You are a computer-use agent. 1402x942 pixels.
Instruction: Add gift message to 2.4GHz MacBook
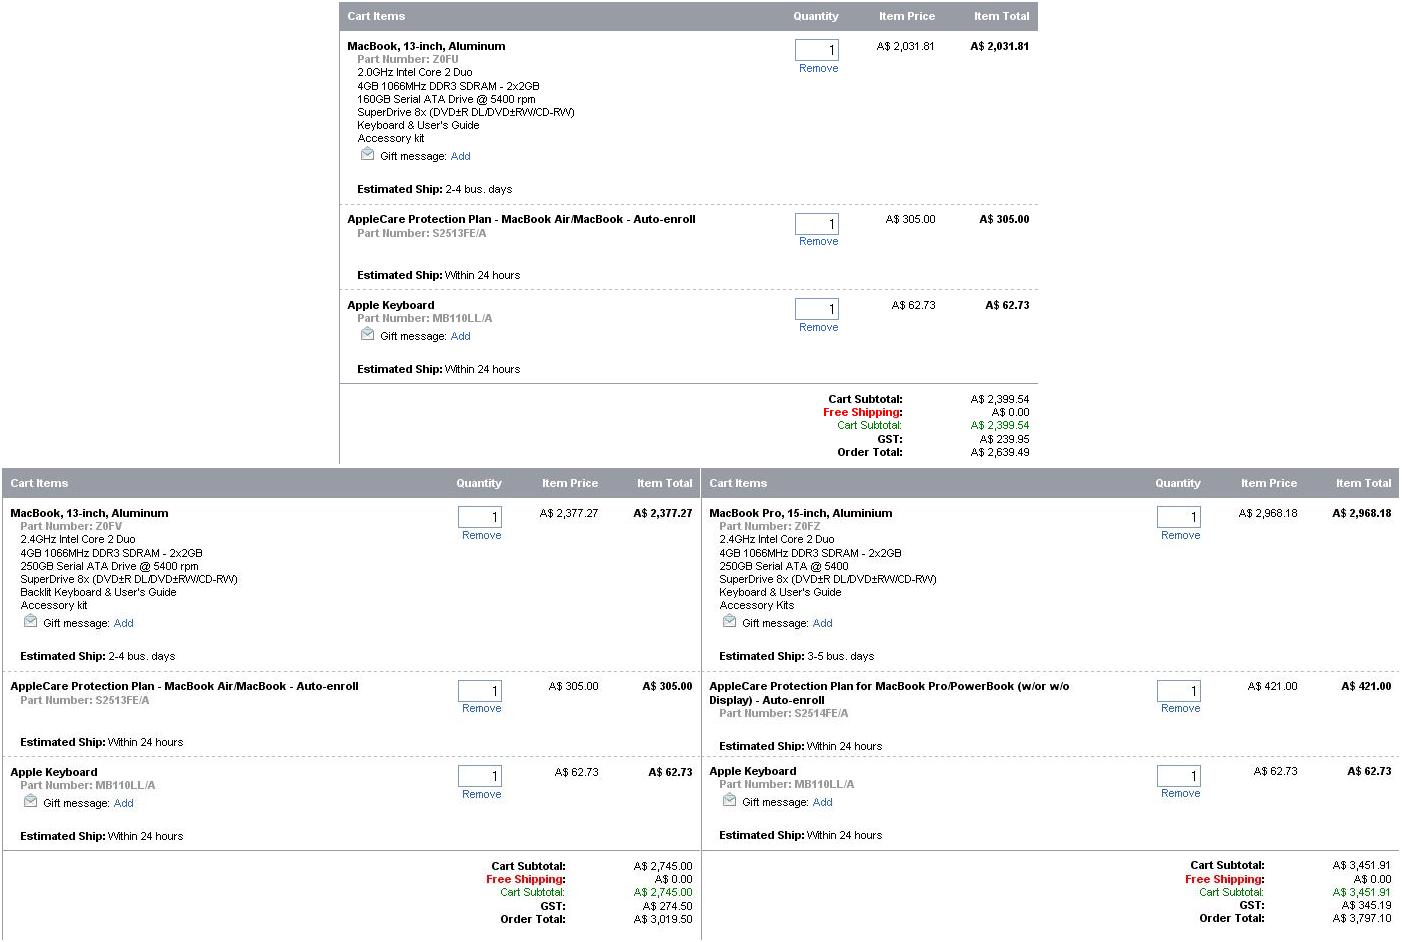[x=123, y=623]
